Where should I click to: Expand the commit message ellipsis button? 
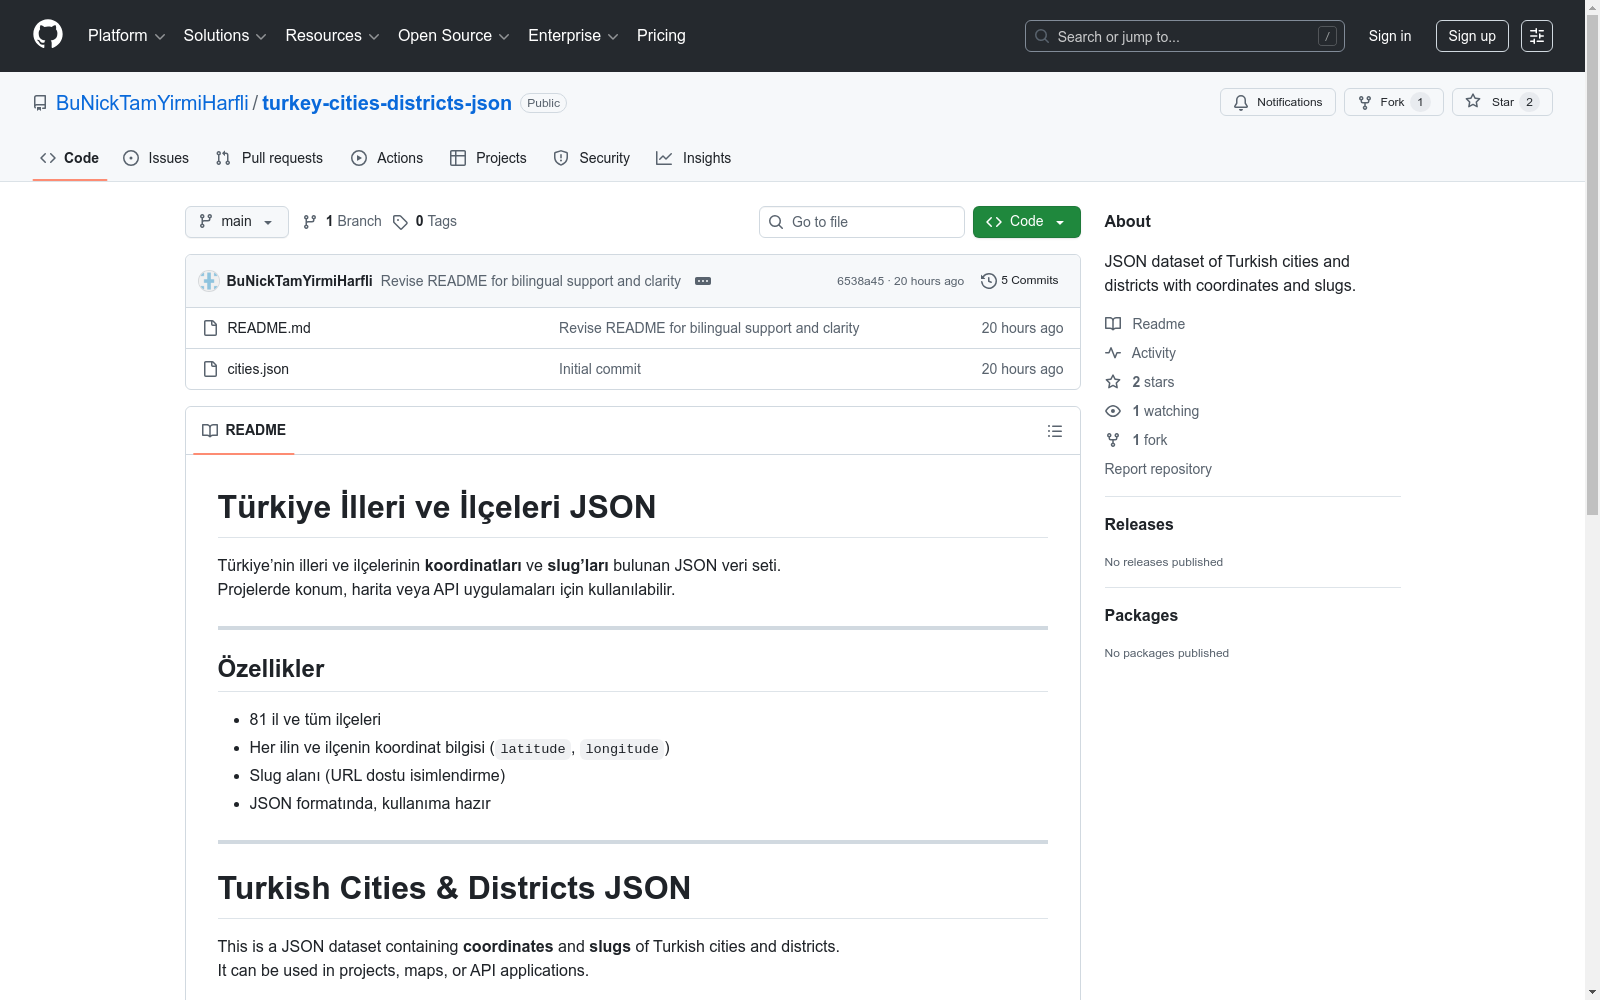click(703, 281)
